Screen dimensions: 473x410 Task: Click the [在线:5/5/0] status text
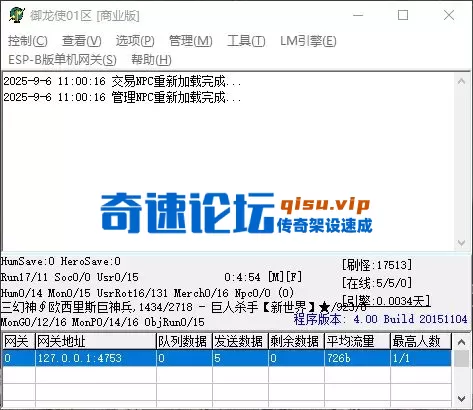point(377,283)
